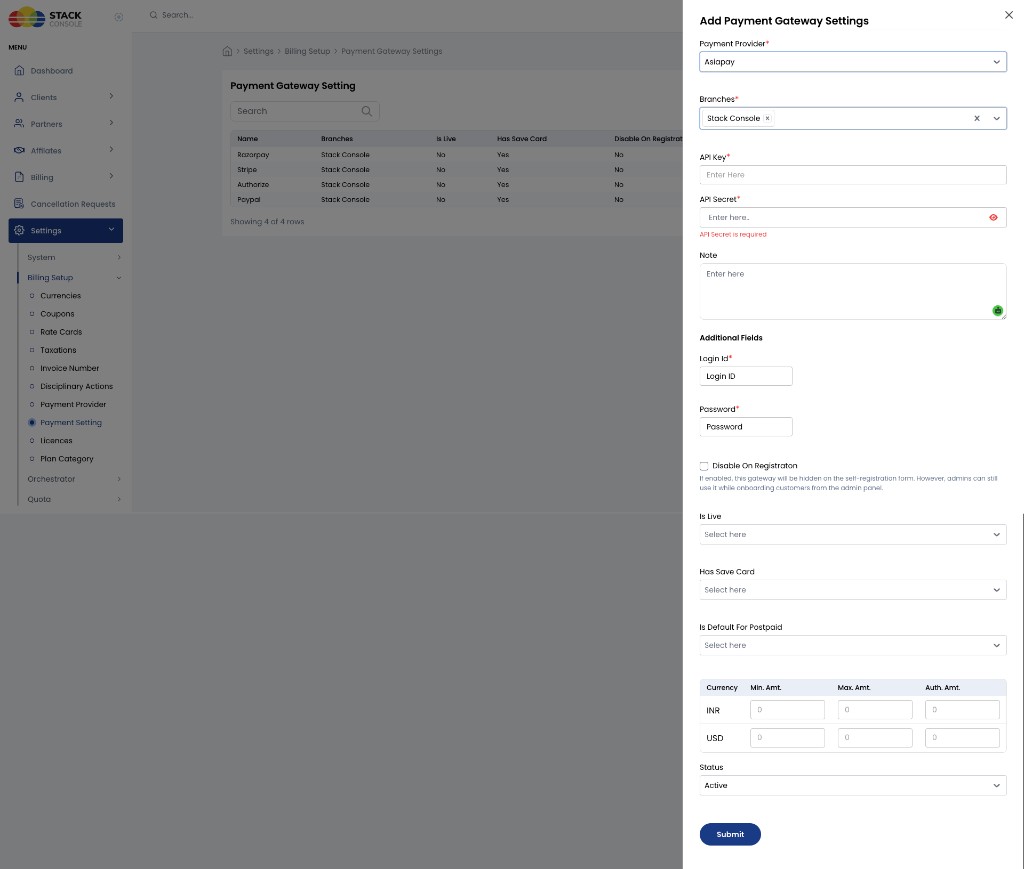Open the Branches dropdown arrow
This screenshot has width=1024, height=869.
[x=997, y=118]
